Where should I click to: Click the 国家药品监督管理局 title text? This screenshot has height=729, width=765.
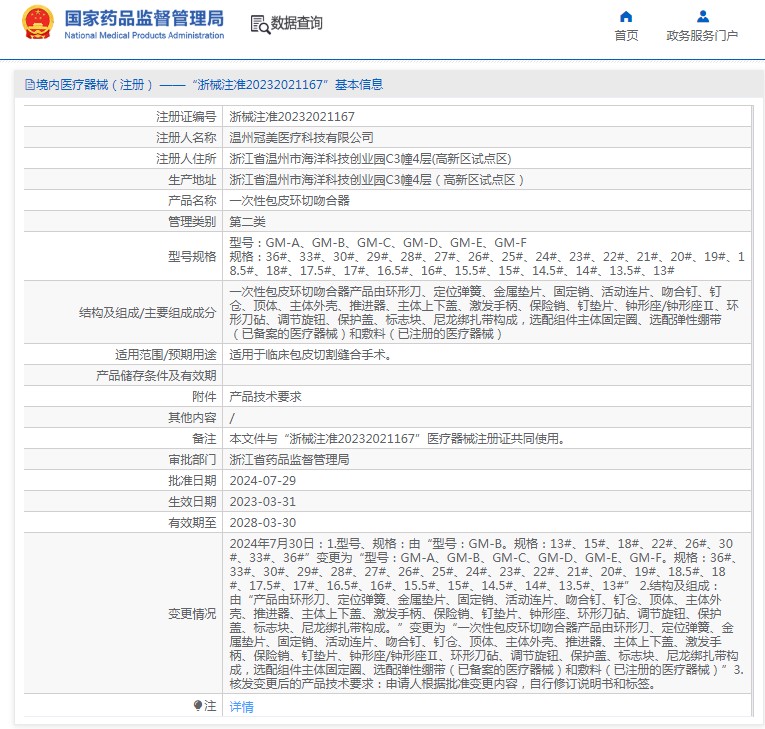[x=144, y=18]
